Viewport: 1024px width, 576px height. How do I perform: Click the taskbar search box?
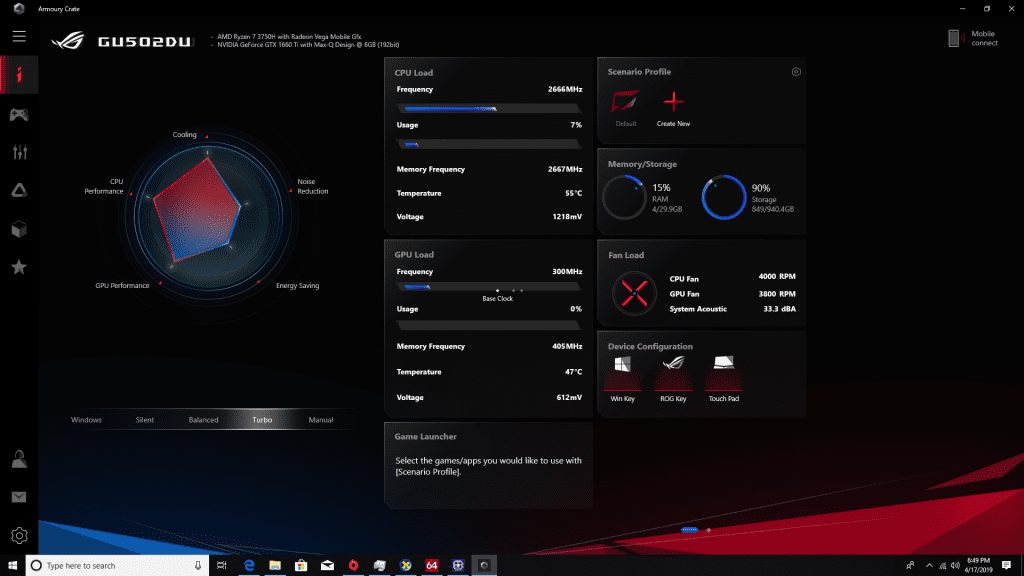click(118, 566)
